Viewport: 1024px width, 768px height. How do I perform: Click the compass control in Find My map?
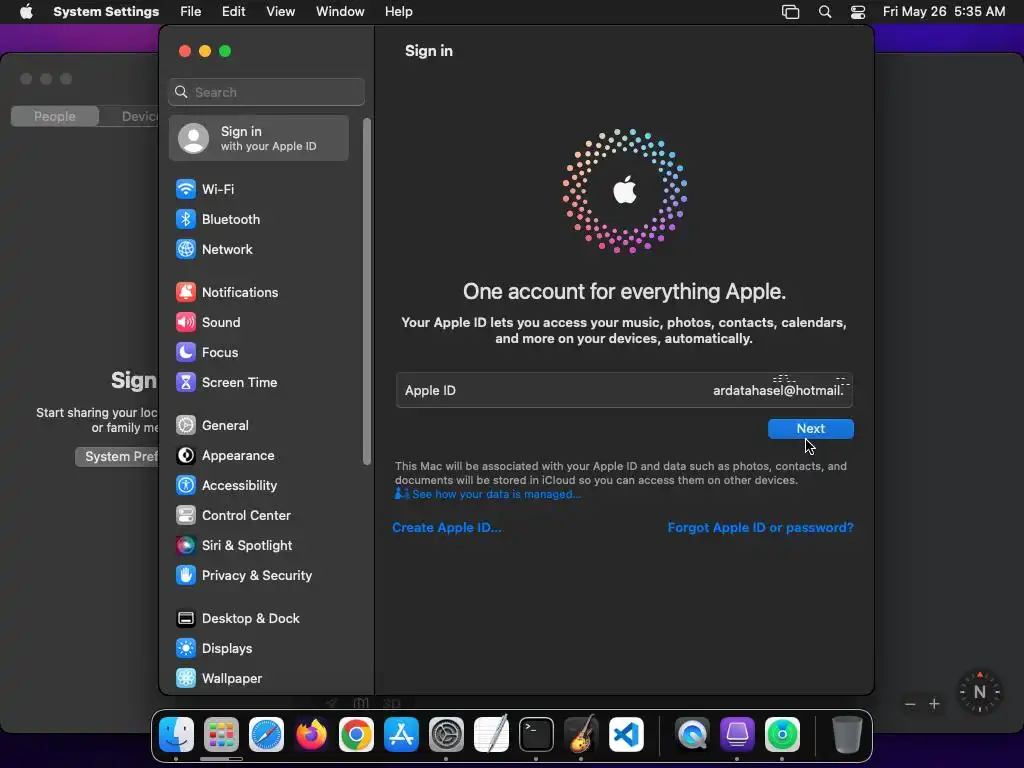click(x=979, y=692)
